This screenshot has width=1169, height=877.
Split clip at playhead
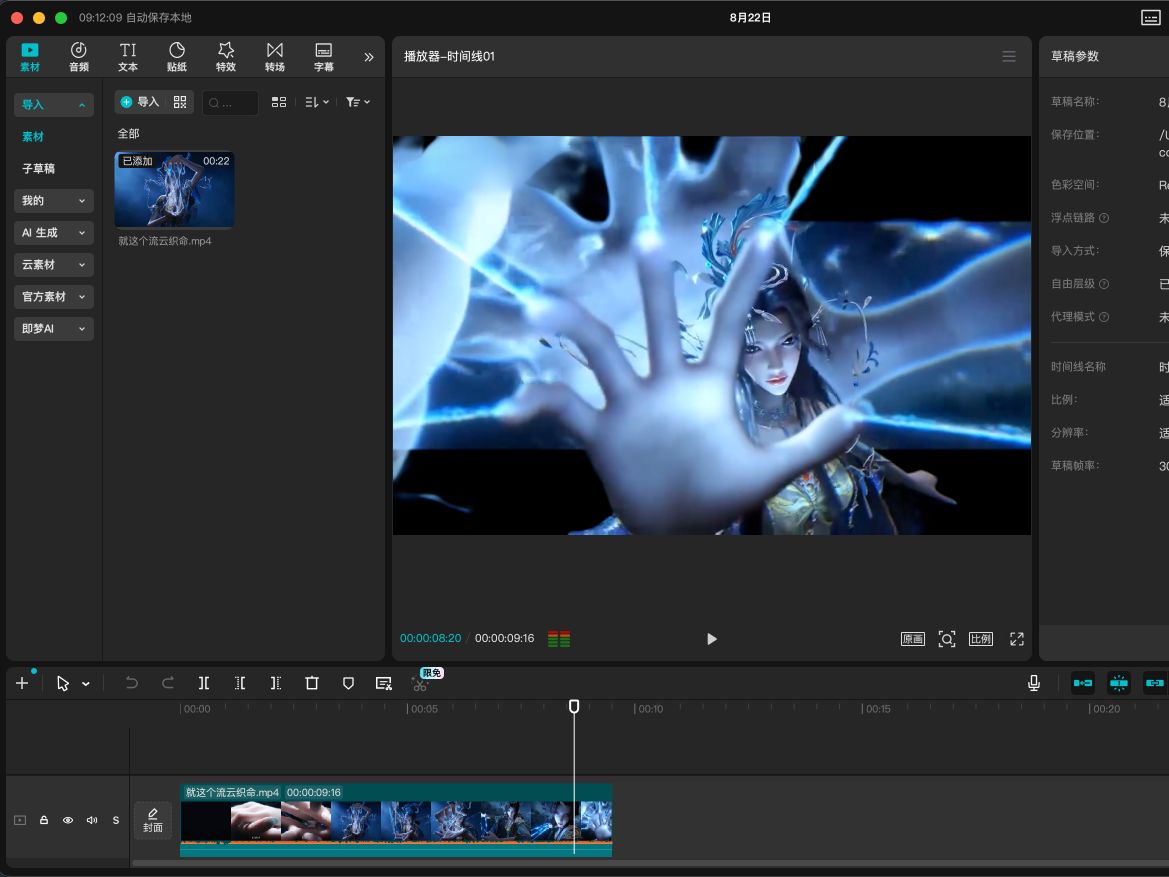click(x=204, y=683)
